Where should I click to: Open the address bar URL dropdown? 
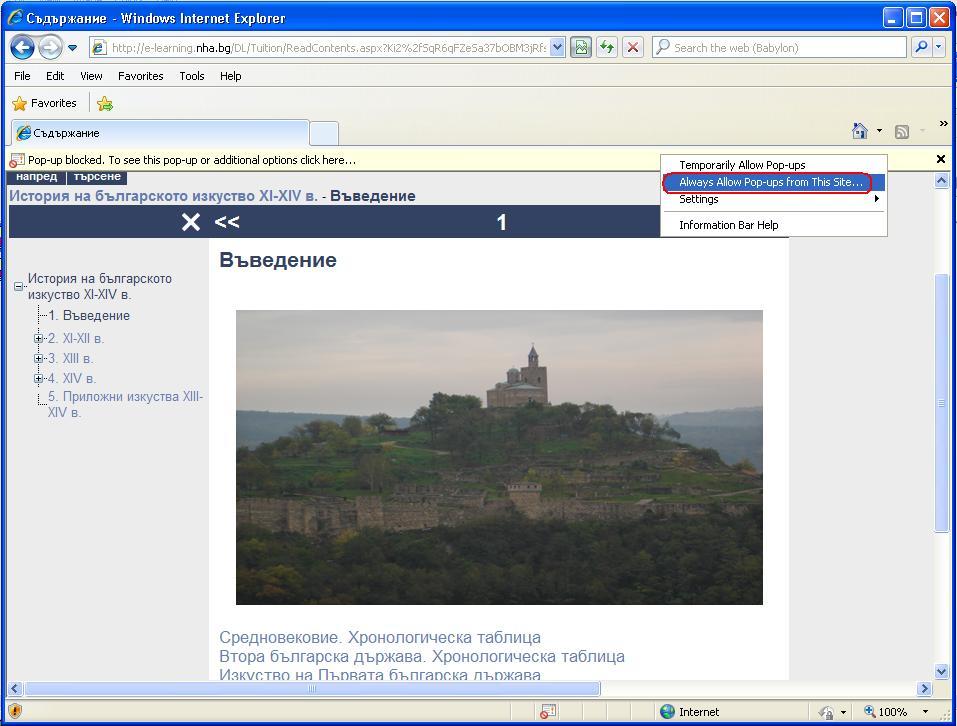[557, 47]
